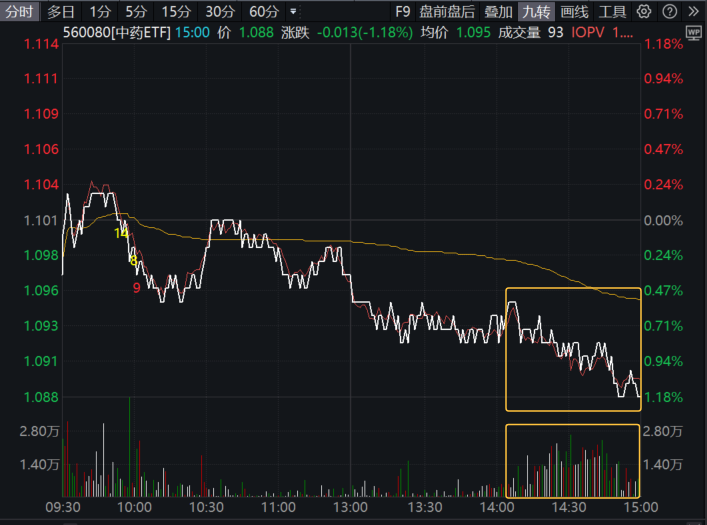Select the 15分 period tab

coord(176,12)
